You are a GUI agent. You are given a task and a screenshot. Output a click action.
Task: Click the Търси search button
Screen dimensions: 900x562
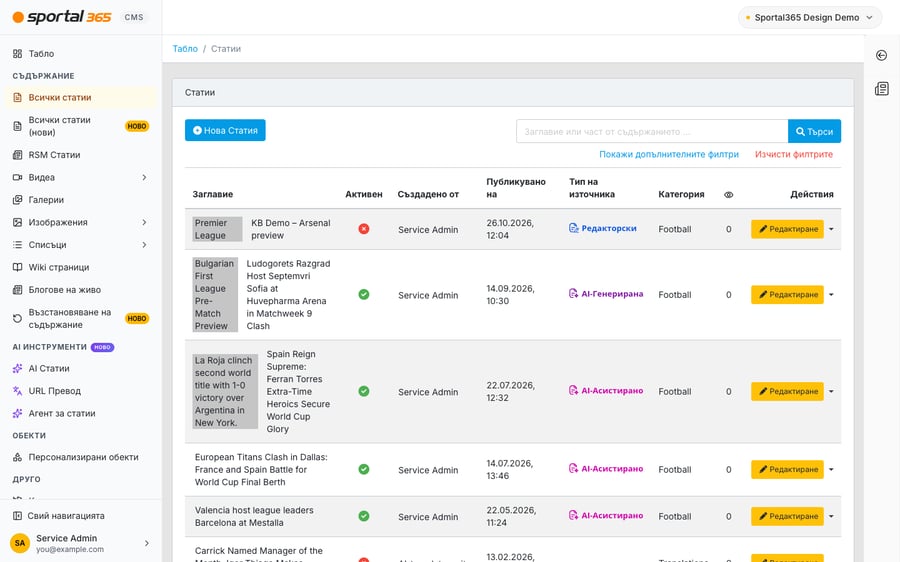pos(814,131)
